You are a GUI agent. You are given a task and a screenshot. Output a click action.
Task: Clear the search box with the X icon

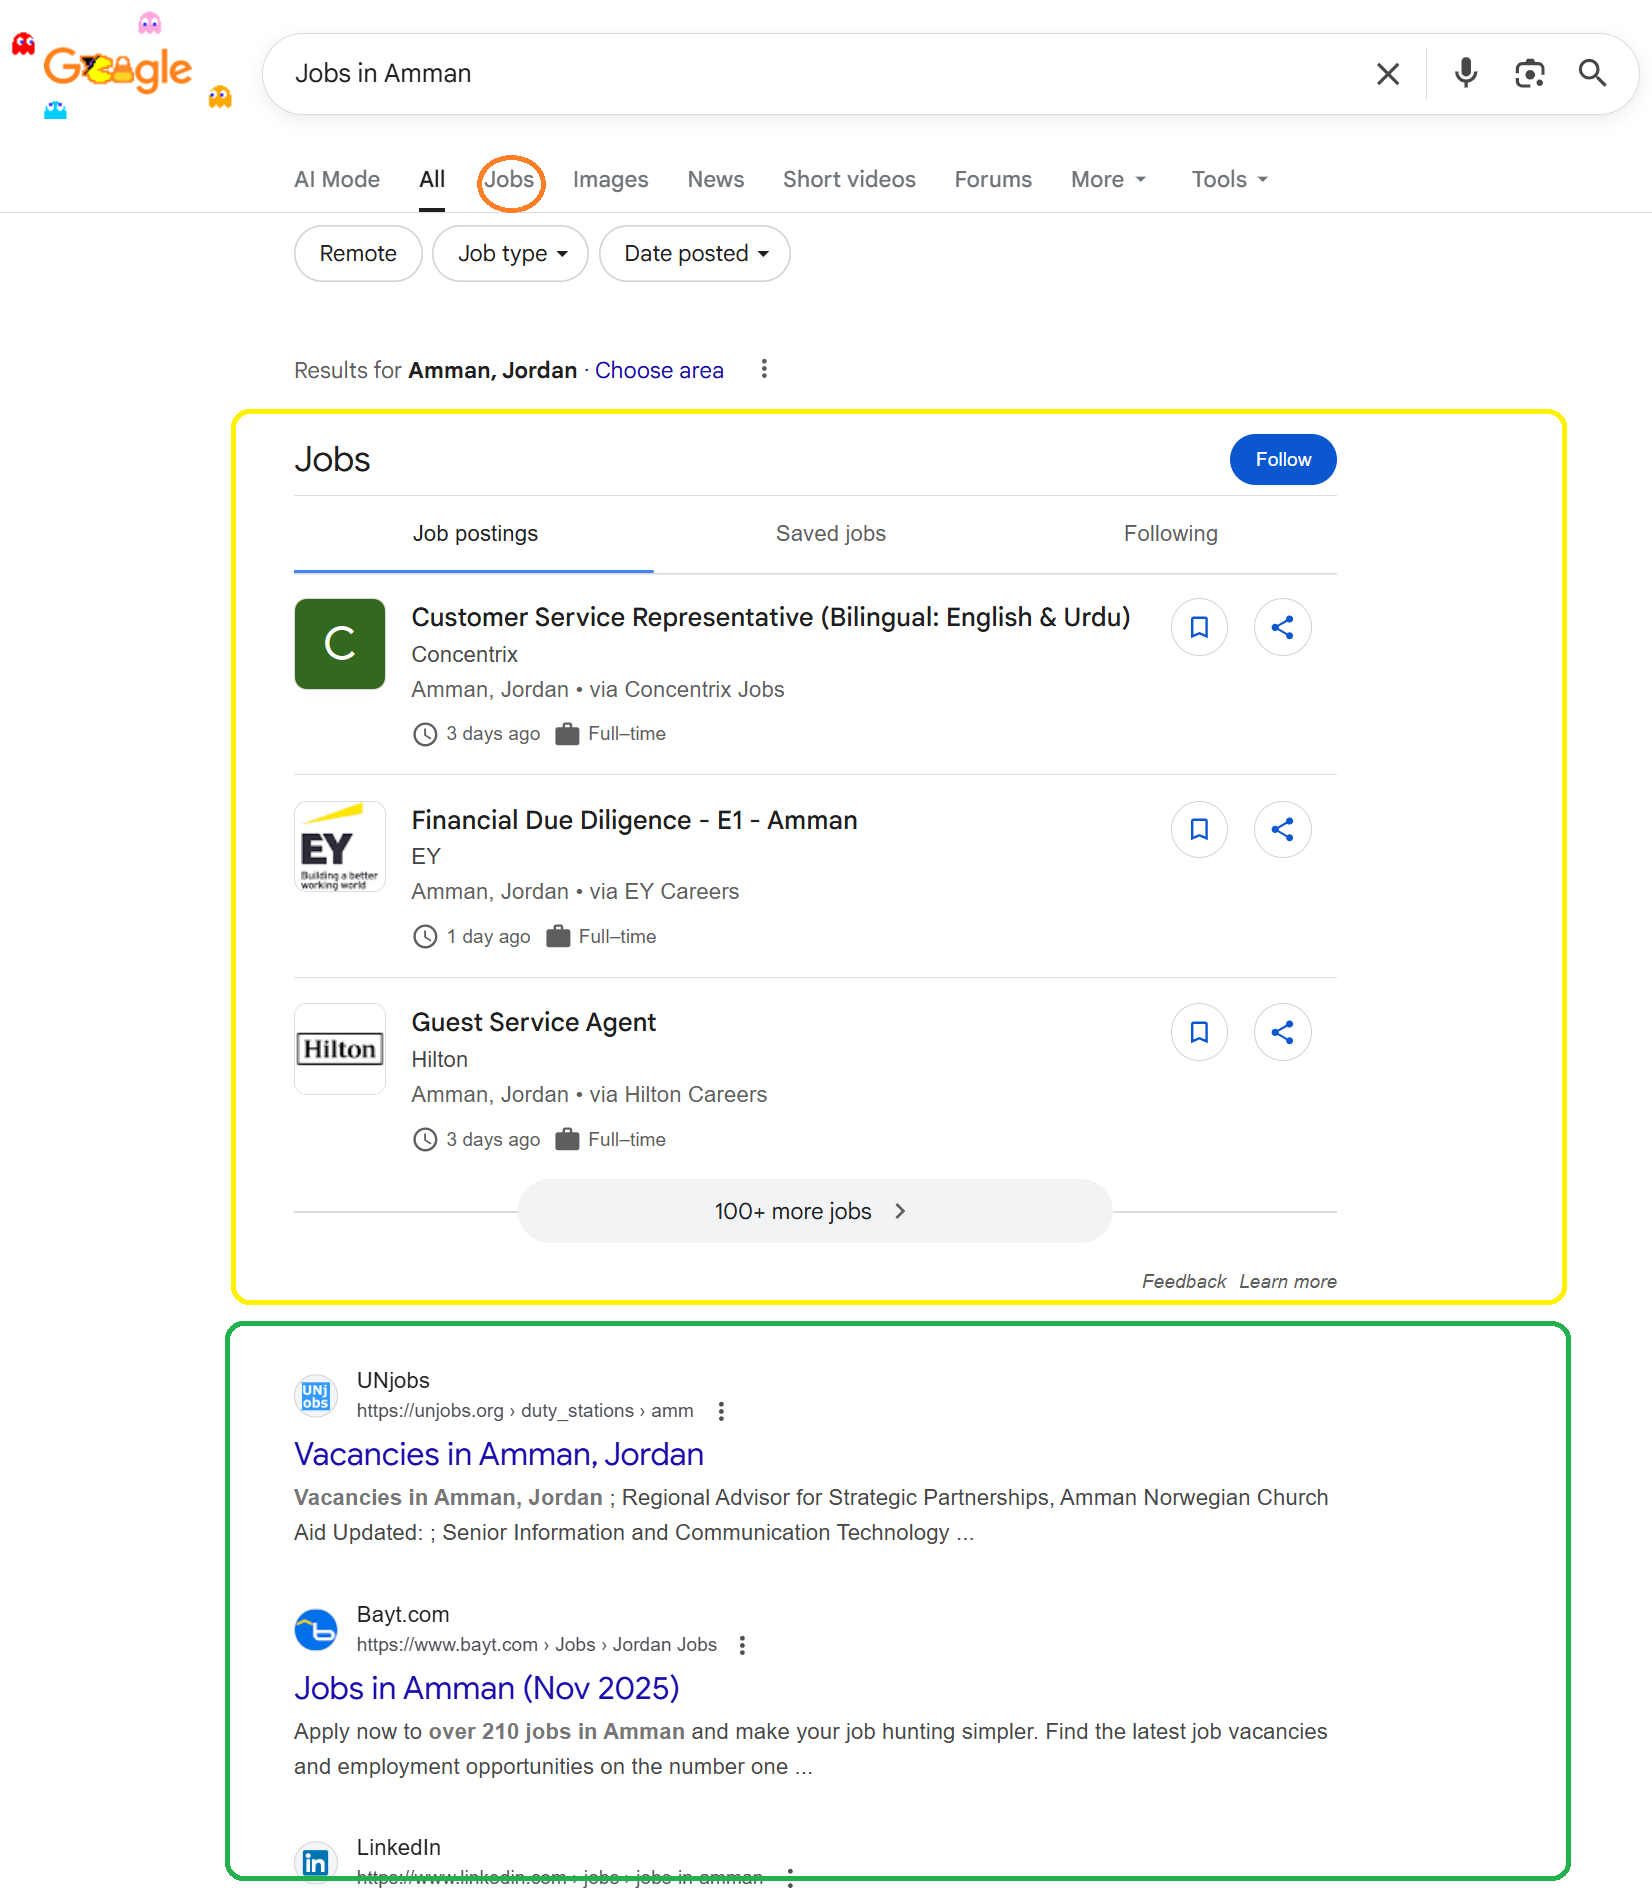click(1387, 74)
